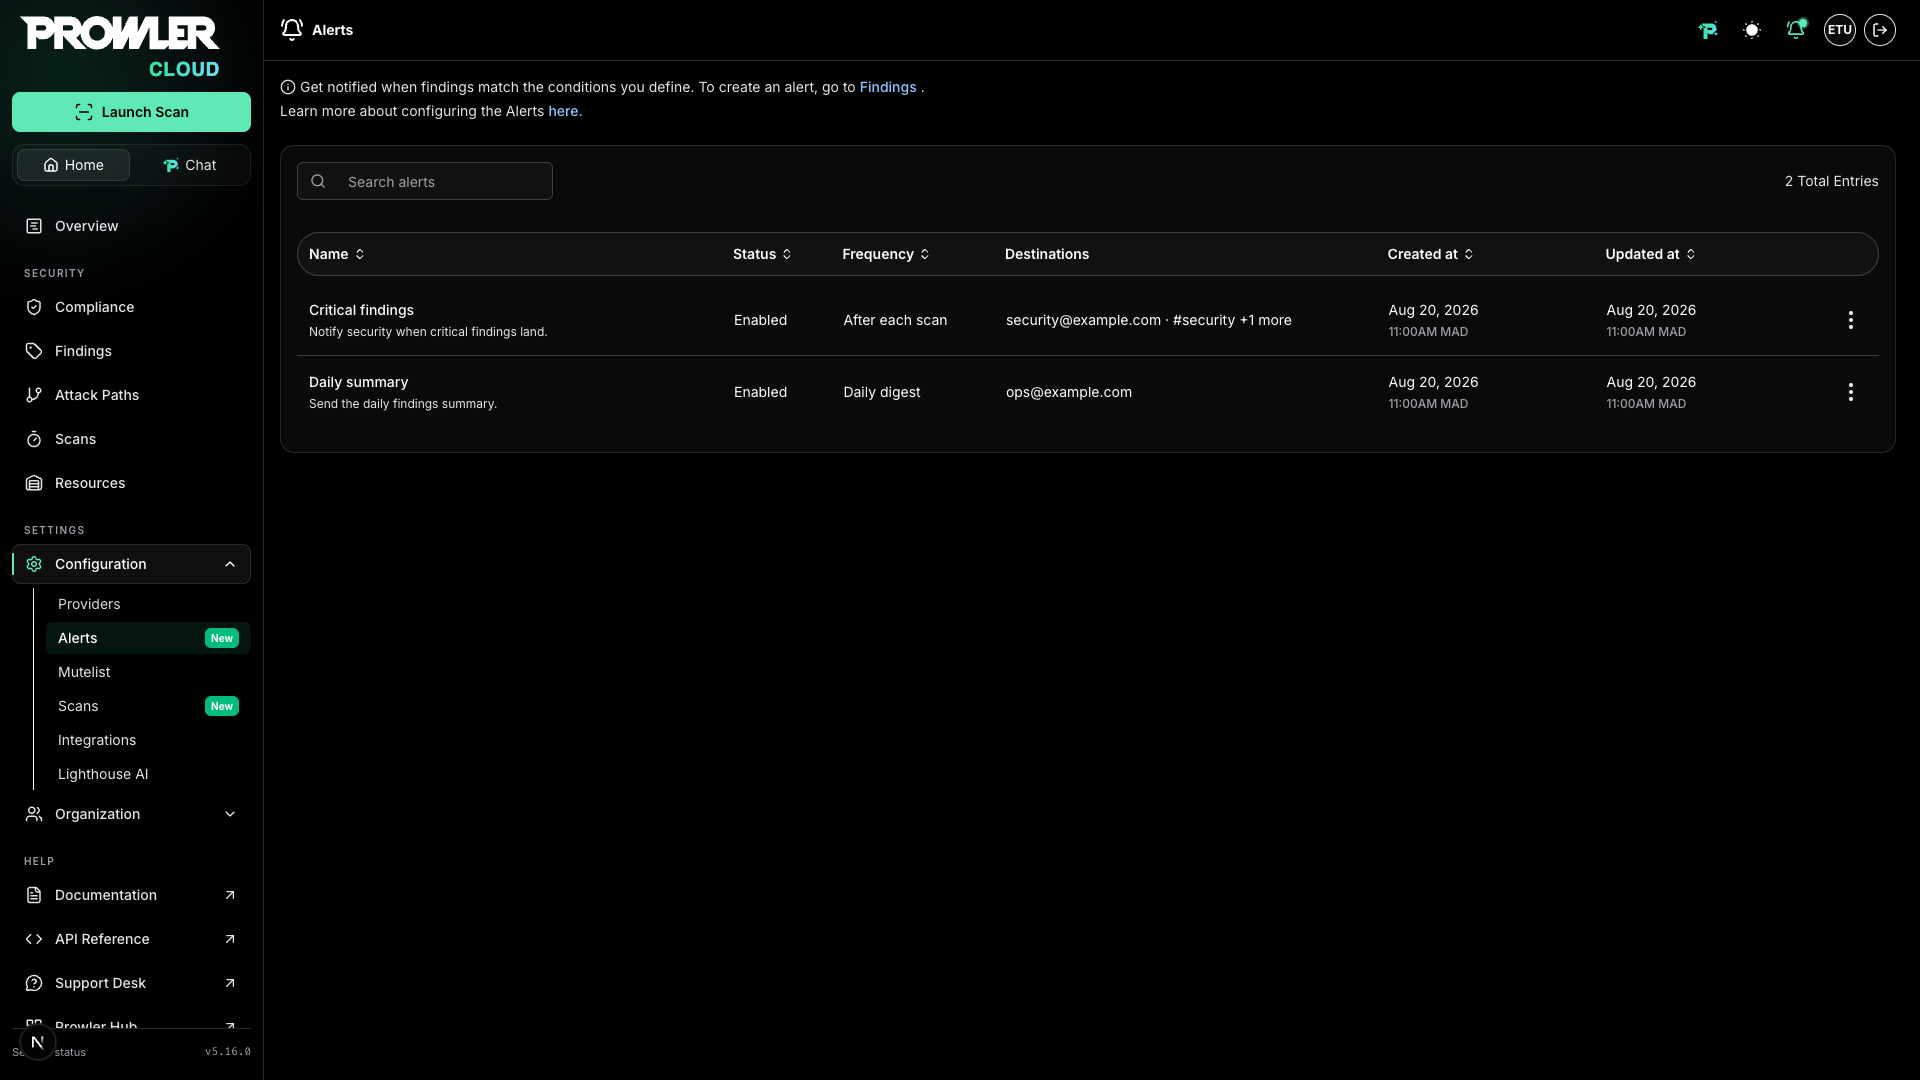Switch to the Chat tab
1920x1080 pixels.
pyautogui.click(x=189, y=165)
